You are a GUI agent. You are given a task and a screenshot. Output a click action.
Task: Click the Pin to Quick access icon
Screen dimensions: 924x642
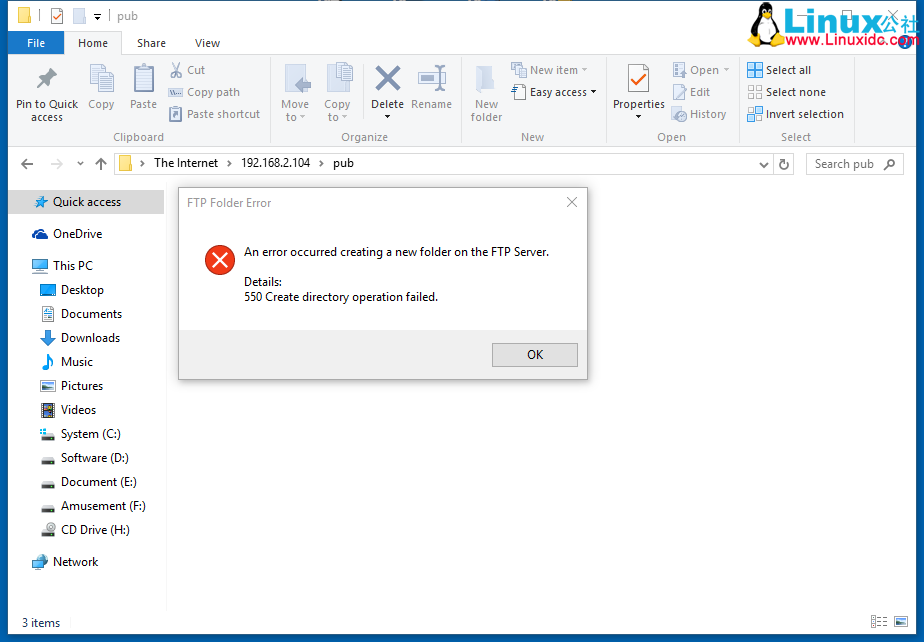point(46,79)
